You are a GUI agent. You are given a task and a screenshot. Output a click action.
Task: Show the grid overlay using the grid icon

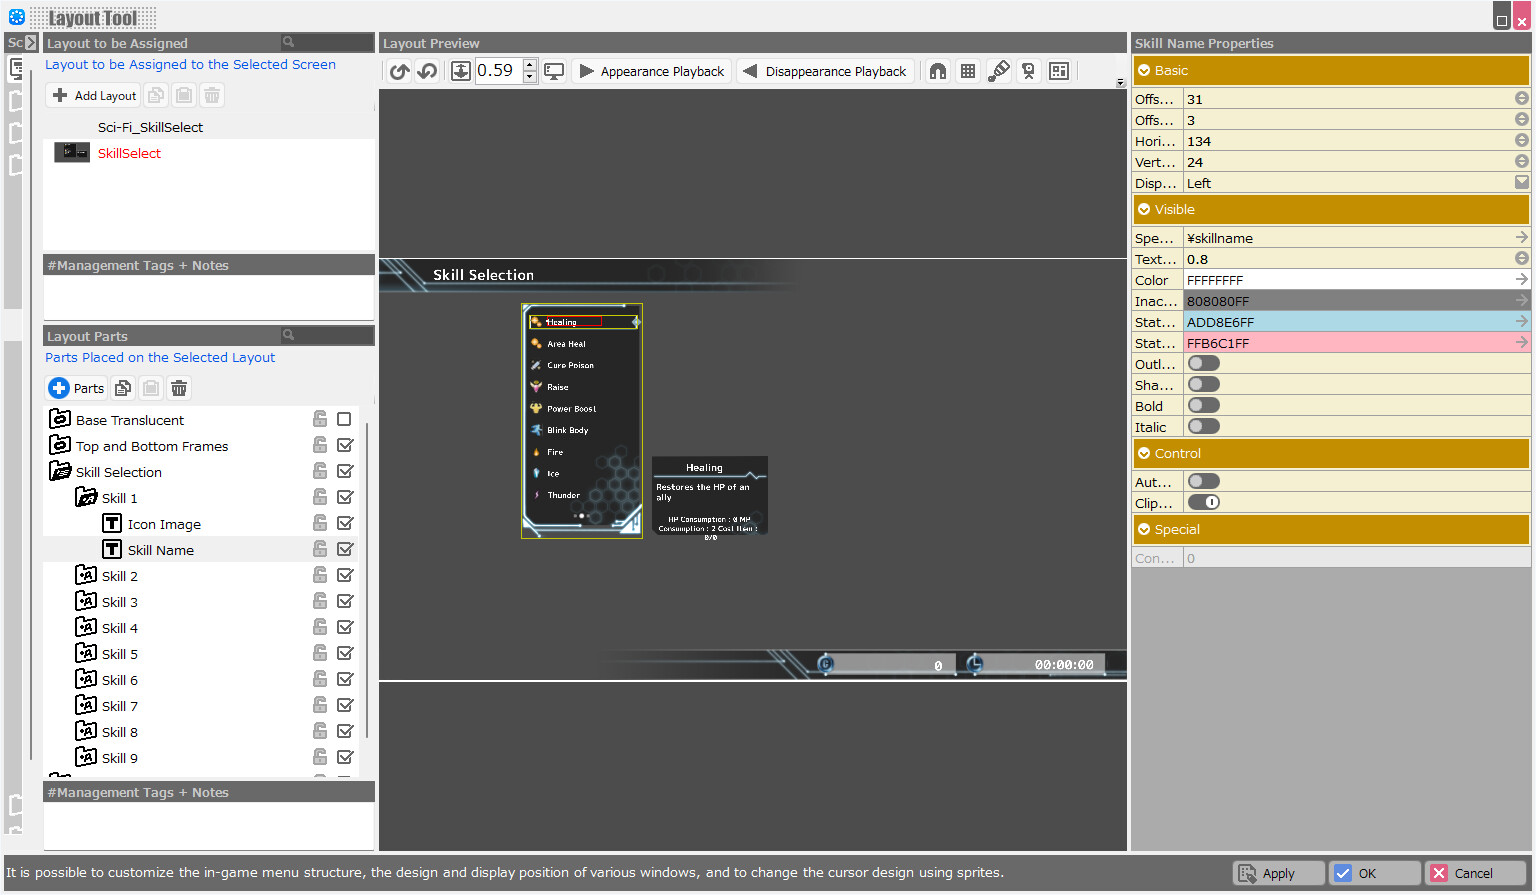coord(967,70)
